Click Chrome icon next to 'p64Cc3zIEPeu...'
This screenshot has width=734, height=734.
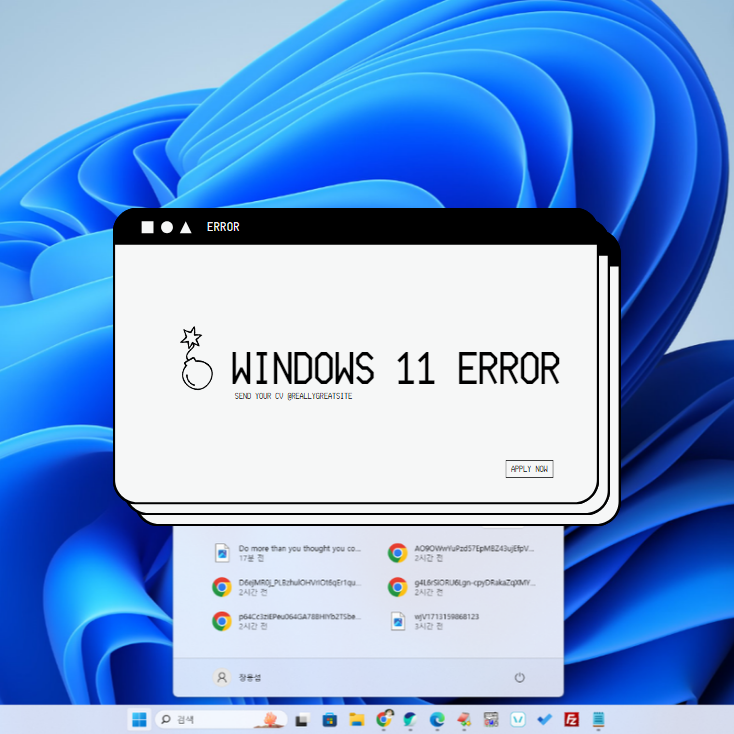click(x=222, y=621)
